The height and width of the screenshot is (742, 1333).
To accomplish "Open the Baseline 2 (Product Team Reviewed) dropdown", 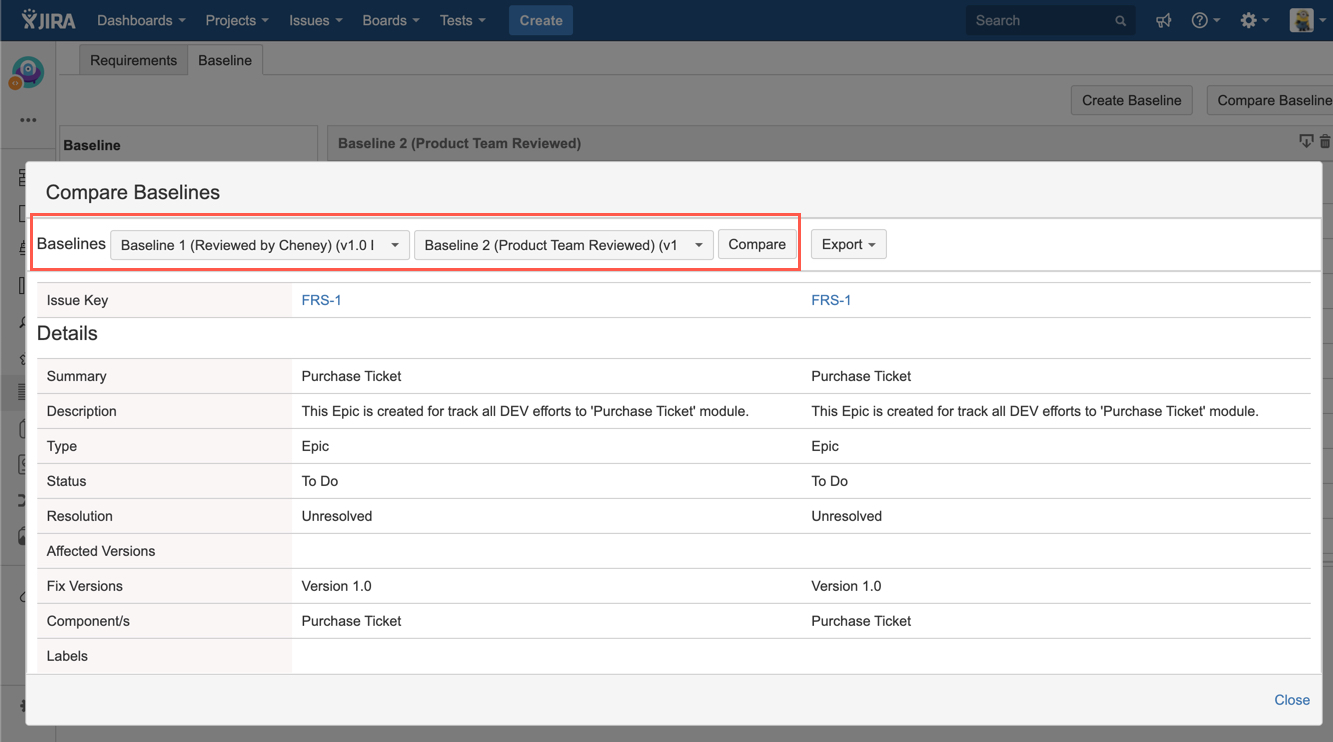I will point(563,245).
